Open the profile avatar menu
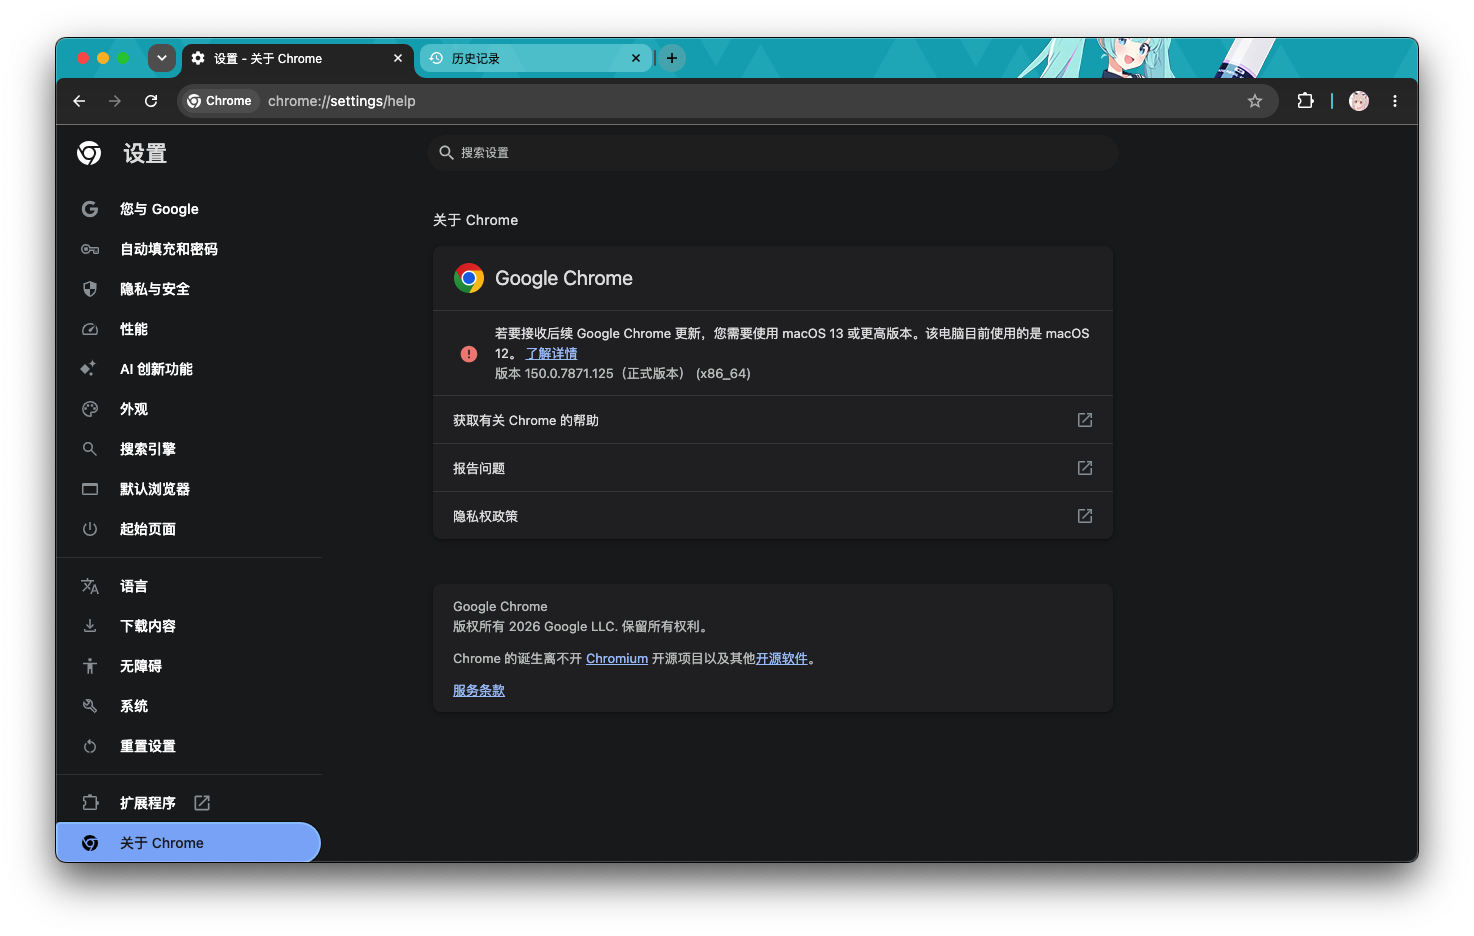Viewport: 1474px width, 936px height. tap(1359, 101)
